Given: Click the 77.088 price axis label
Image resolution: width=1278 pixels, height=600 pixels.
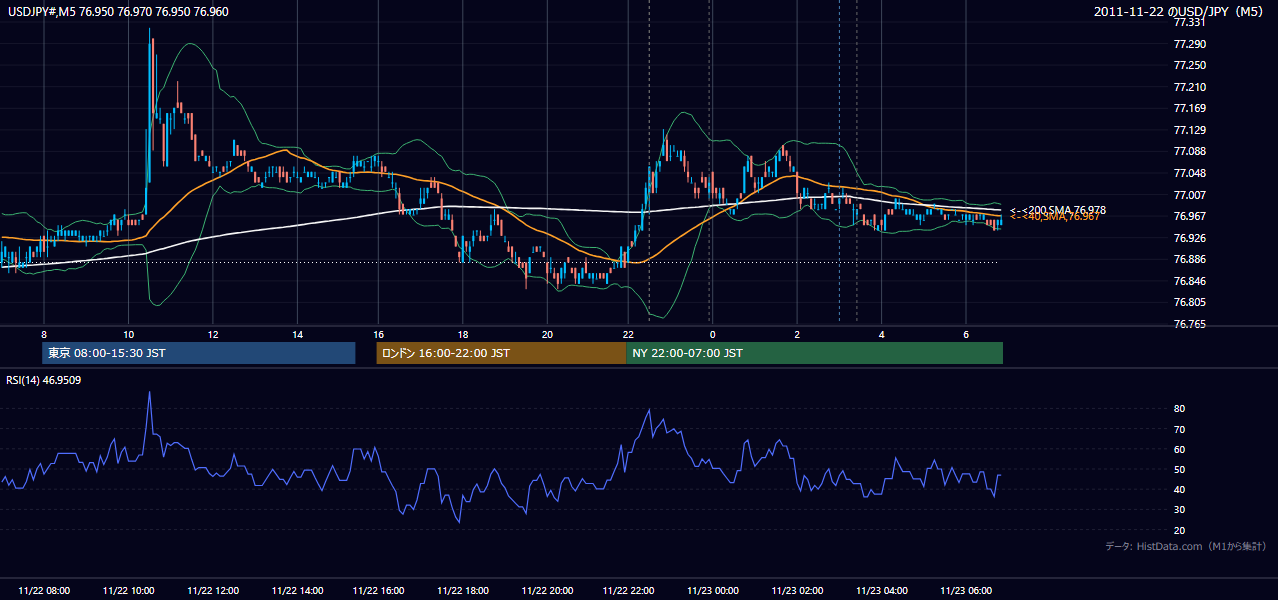Looking at the screenshot, I should (1190, 152).
